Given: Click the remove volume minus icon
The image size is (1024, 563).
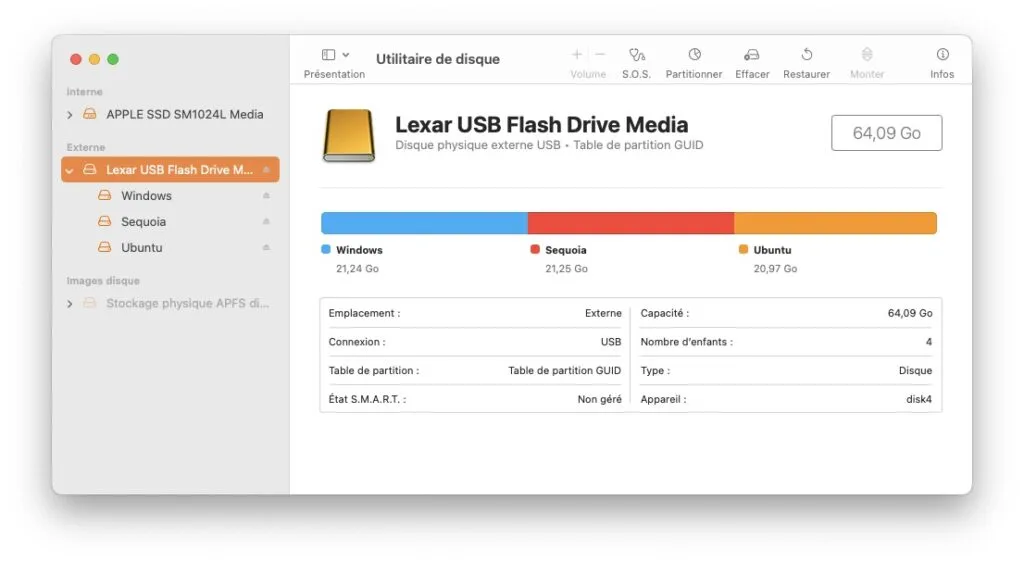Looking at the screenshot, I should (x=600, y=54).
